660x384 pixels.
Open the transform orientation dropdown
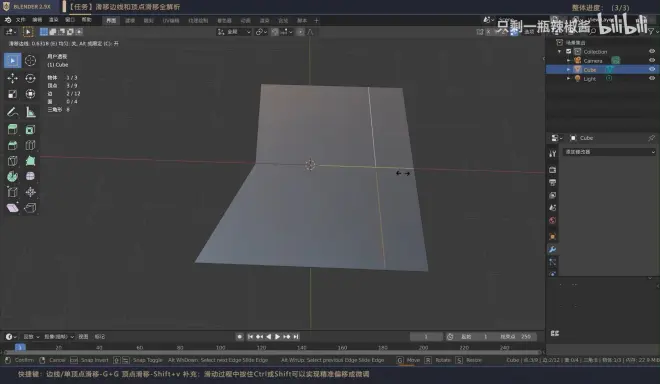click(x=234, y=32)
